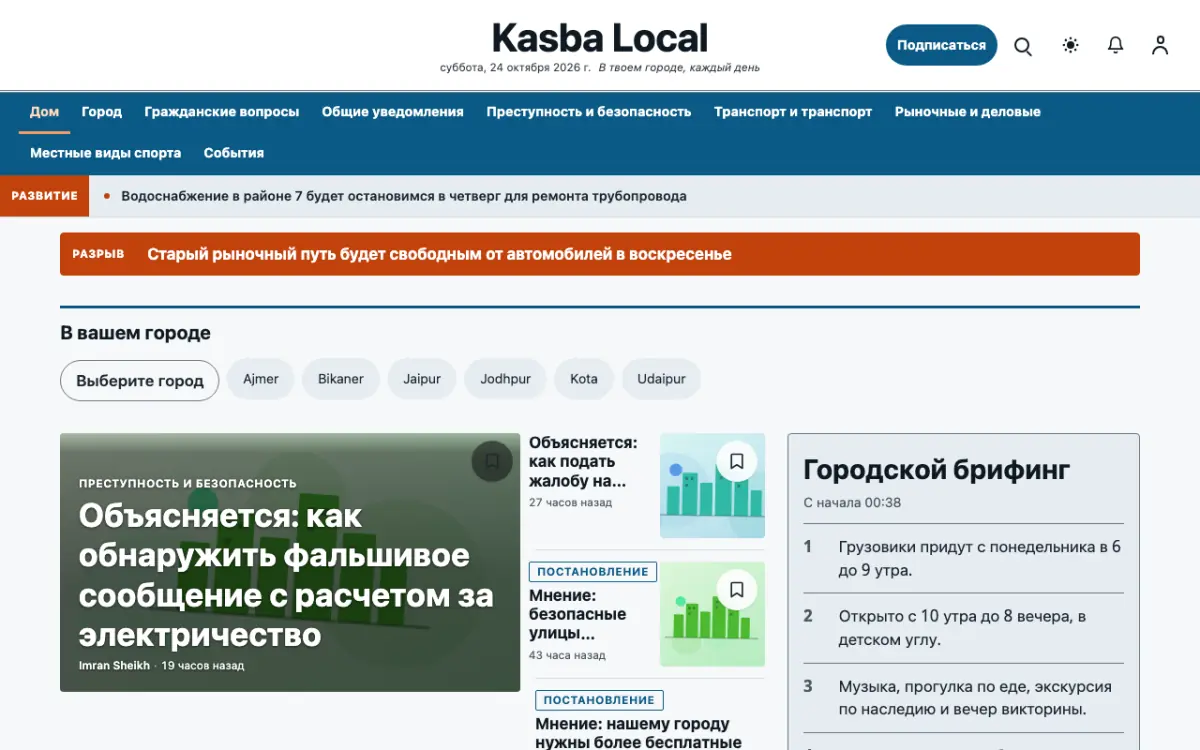Select the Bikaner city chip
The width and height of the screenshot is (1200, 750).
tap(341, 379)
